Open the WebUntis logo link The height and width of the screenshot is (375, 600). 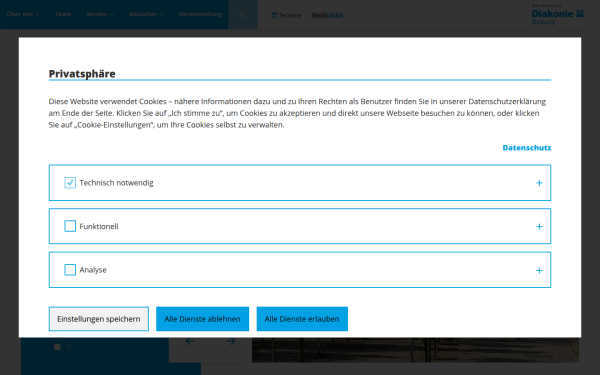[x=327, y=15]
